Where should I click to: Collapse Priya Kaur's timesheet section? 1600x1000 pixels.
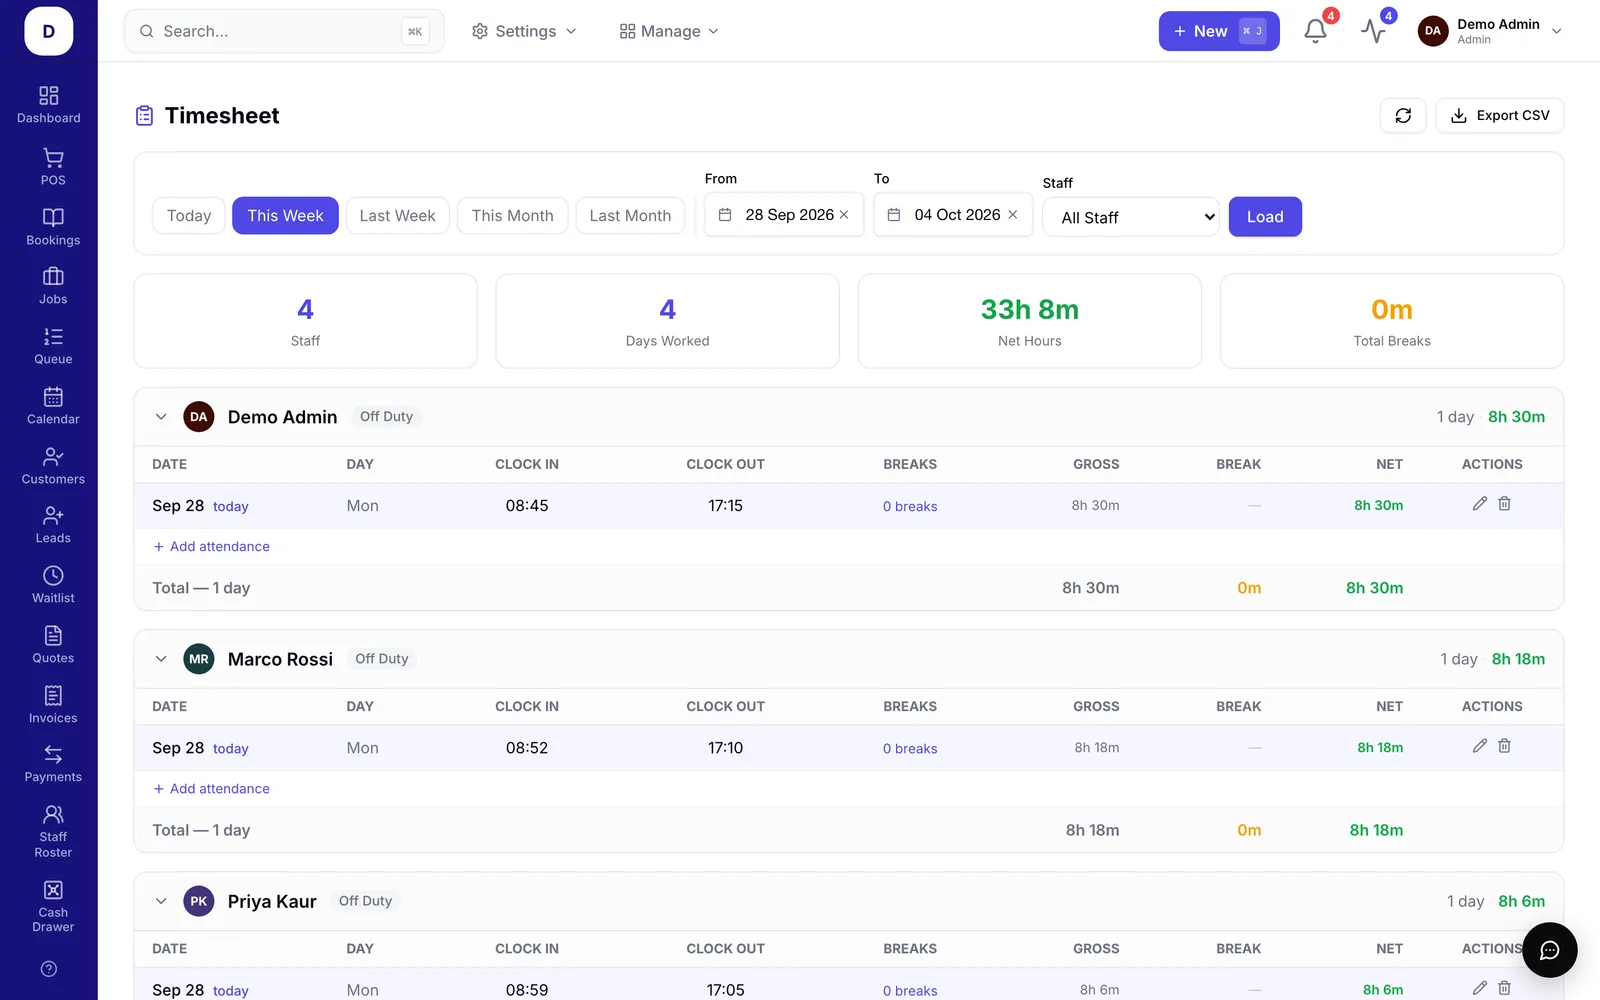pyautogui.click(x=161, y=901)
